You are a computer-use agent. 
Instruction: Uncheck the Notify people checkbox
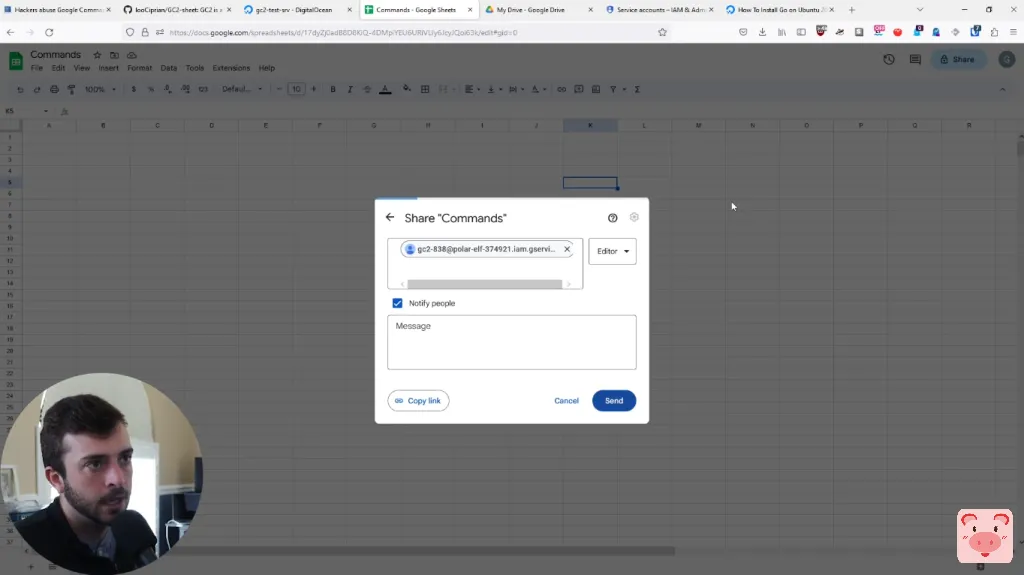tap(397, 303)
